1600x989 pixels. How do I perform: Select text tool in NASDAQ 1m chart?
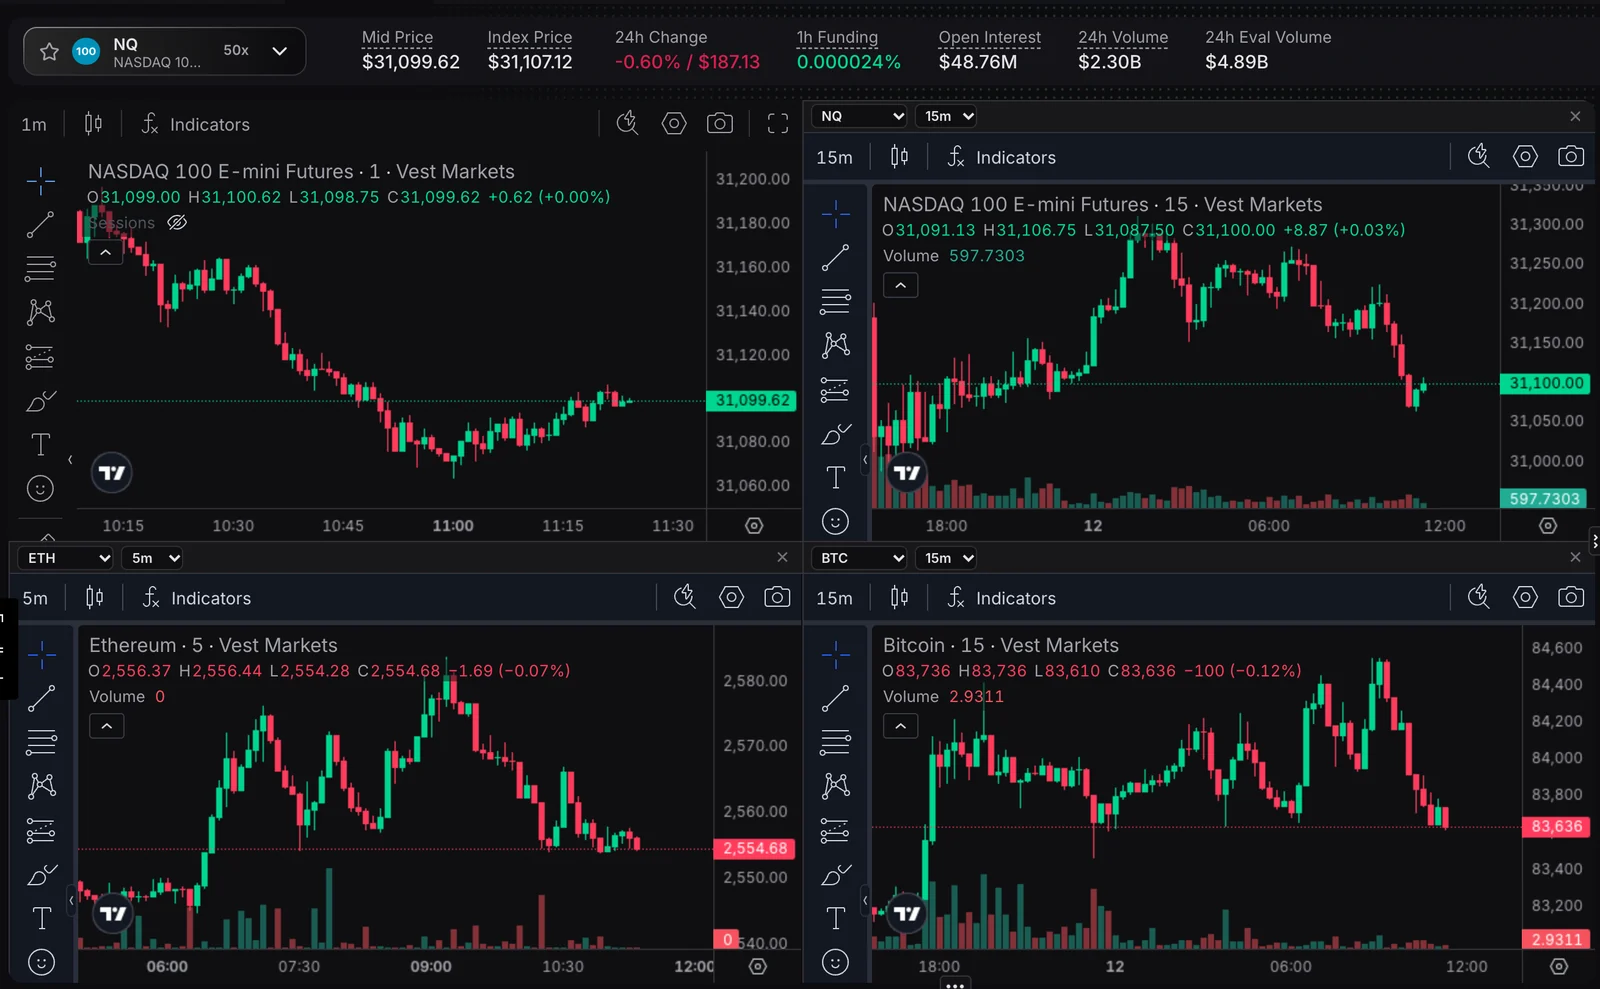coord(40,444)
